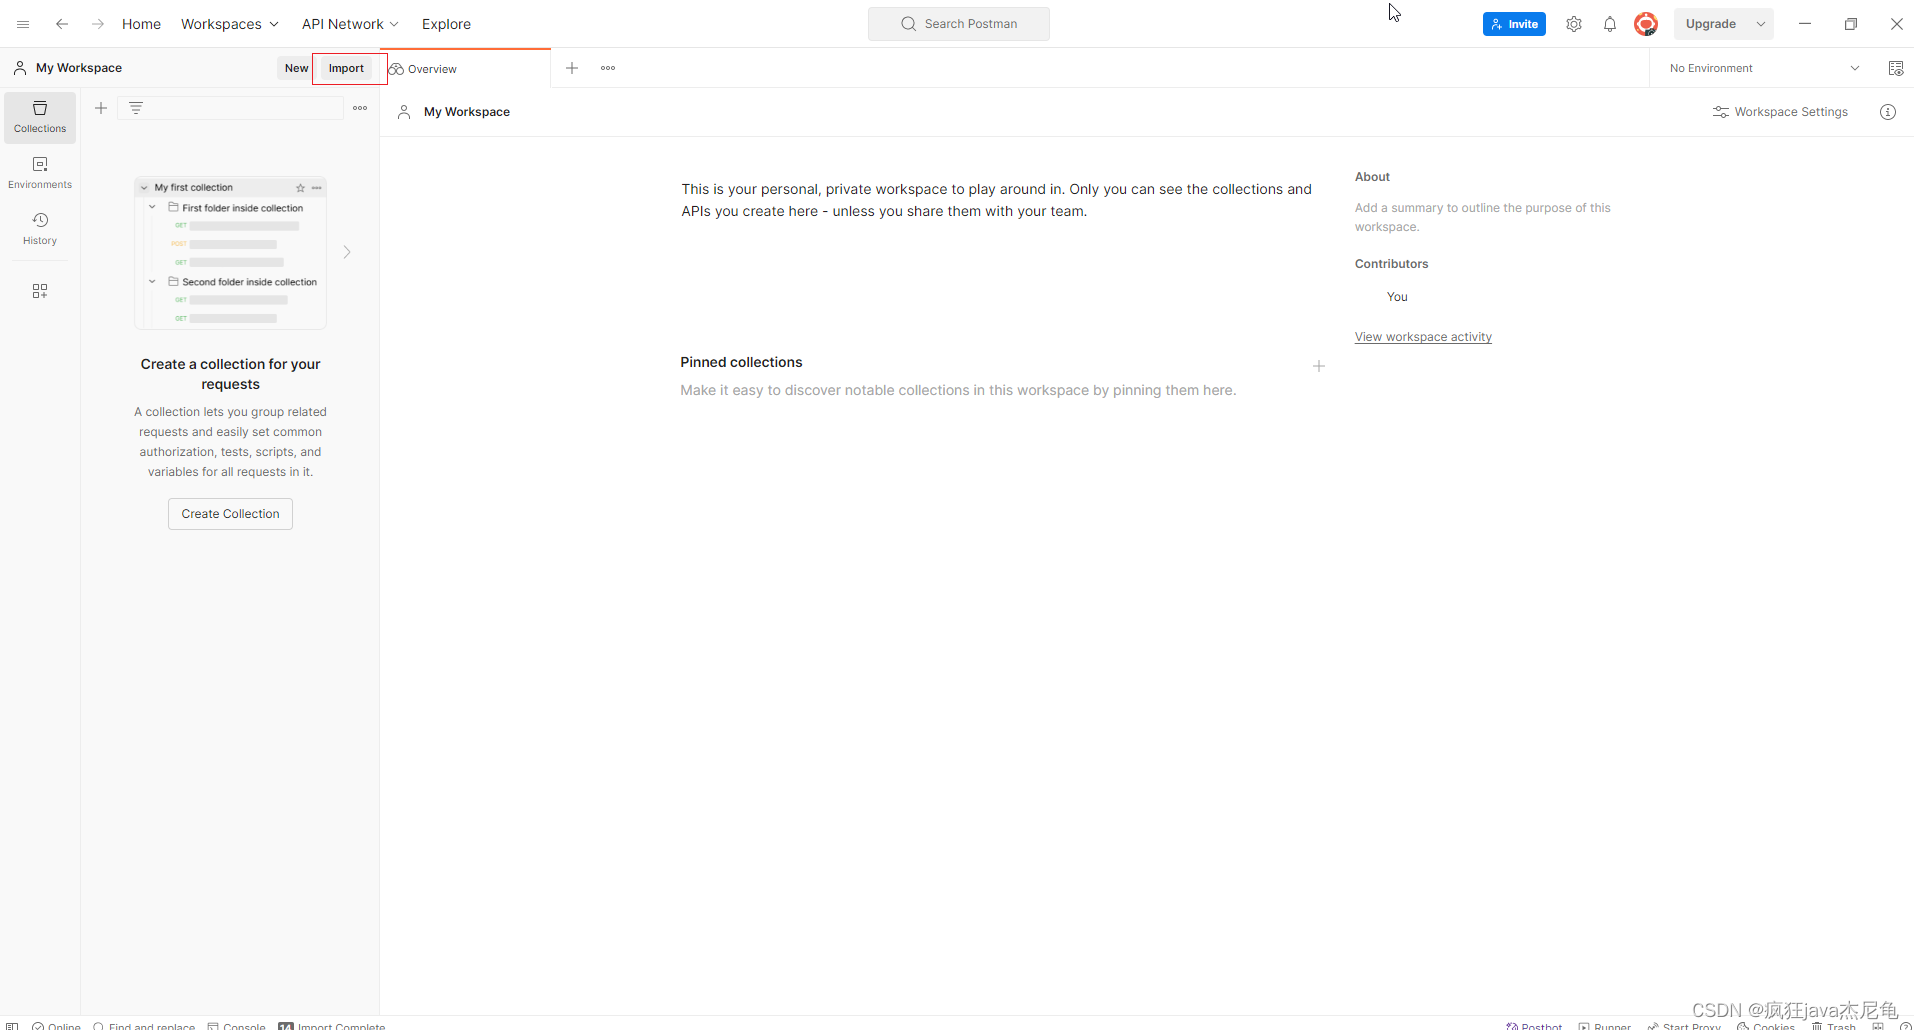
Task: Click the collections filter field
Action: [x=231, y=108]
